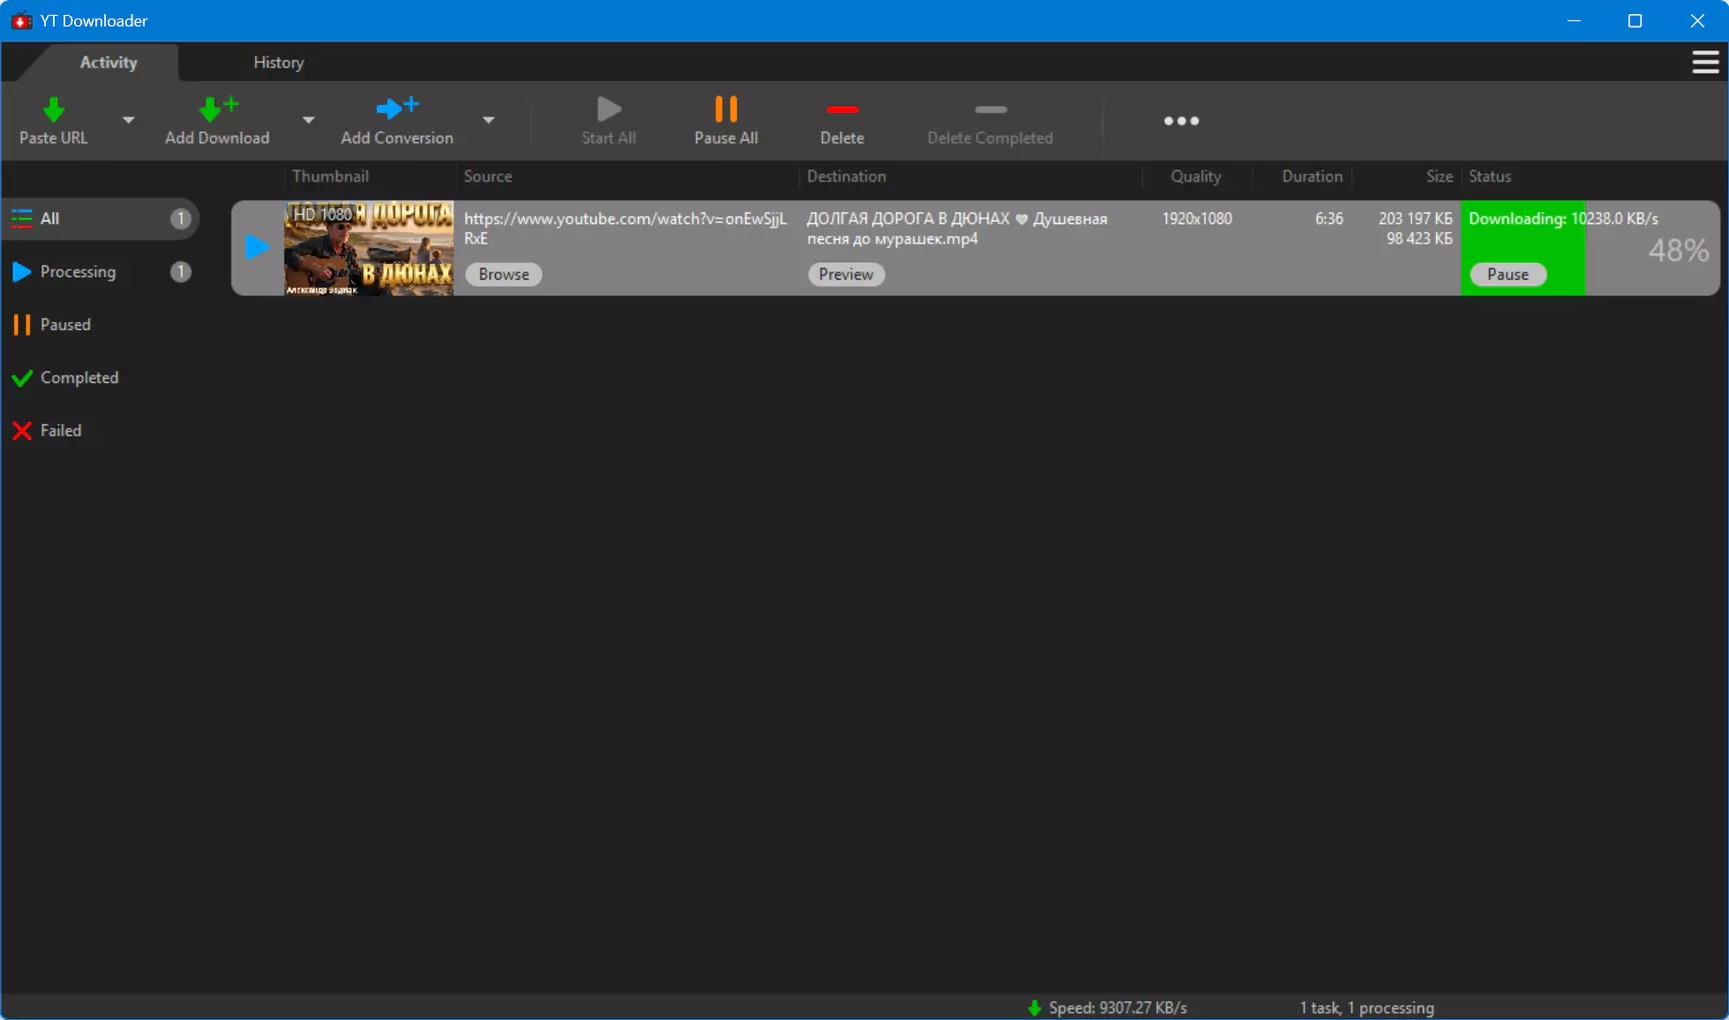This screenshot has height=1020, width=1729.
Task: Pause the download with the Pause button
Action: pyautogui.click(x=1508, y=274)
